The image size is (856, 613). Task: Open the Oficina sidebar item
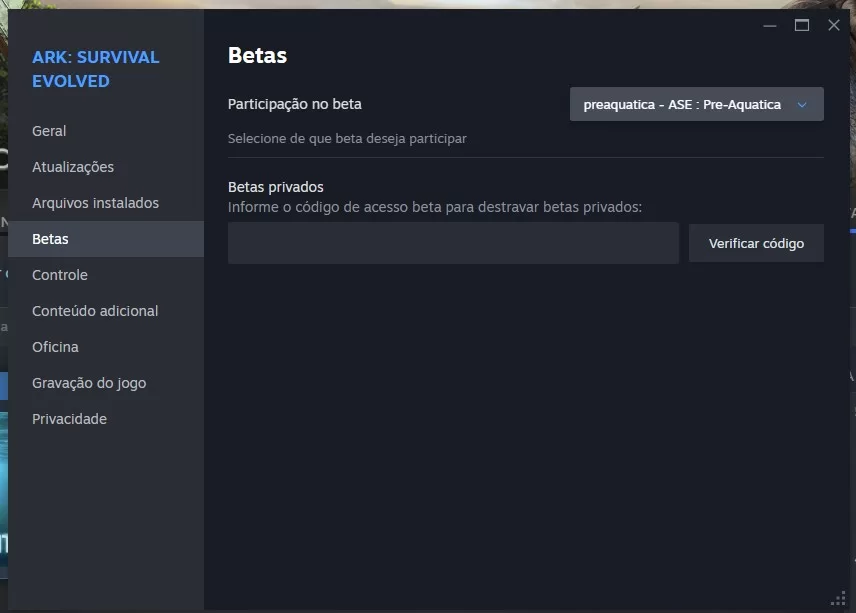[x=55, y=347]
